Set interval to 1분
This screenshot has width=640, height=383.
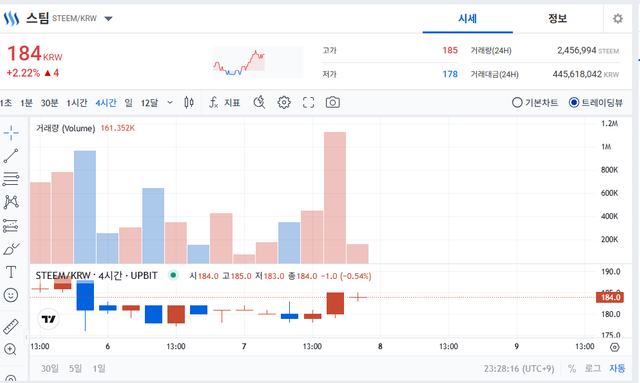tap(26, 103)
